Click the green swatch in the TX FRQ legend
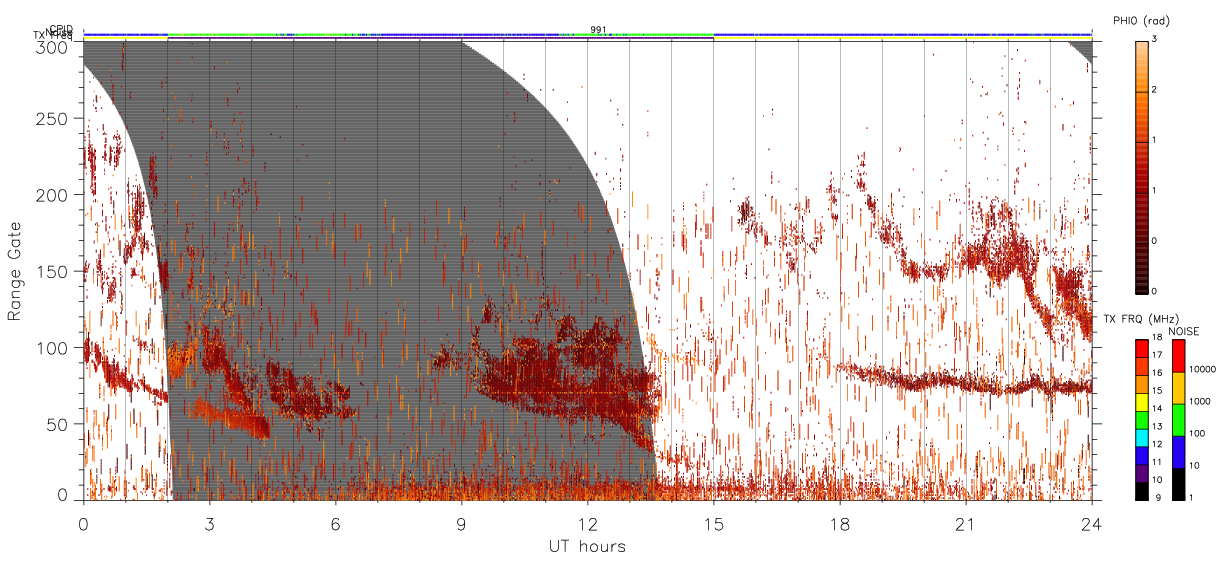This screenshot has height=567, width=1228. pyautogui.click(x=1142, y=419)
